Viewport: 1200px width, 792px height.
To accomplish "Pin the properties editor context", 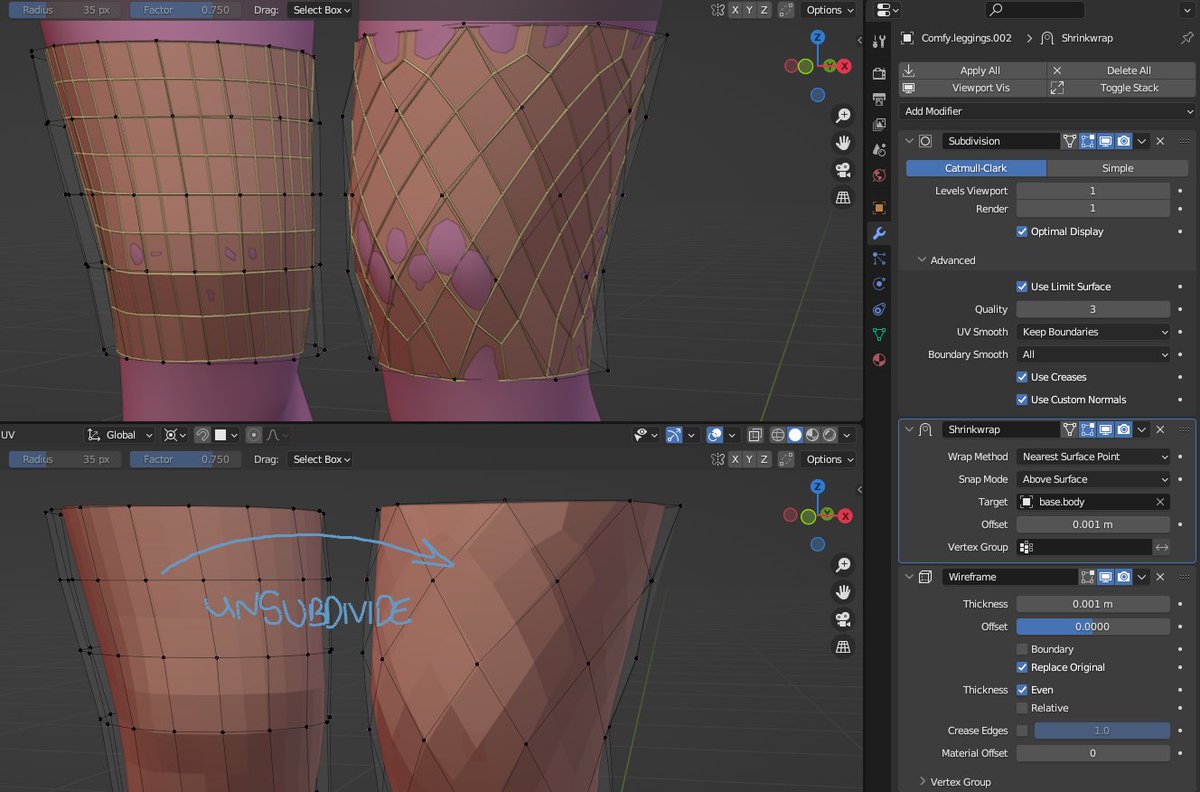I will [x=1187, y=38].
